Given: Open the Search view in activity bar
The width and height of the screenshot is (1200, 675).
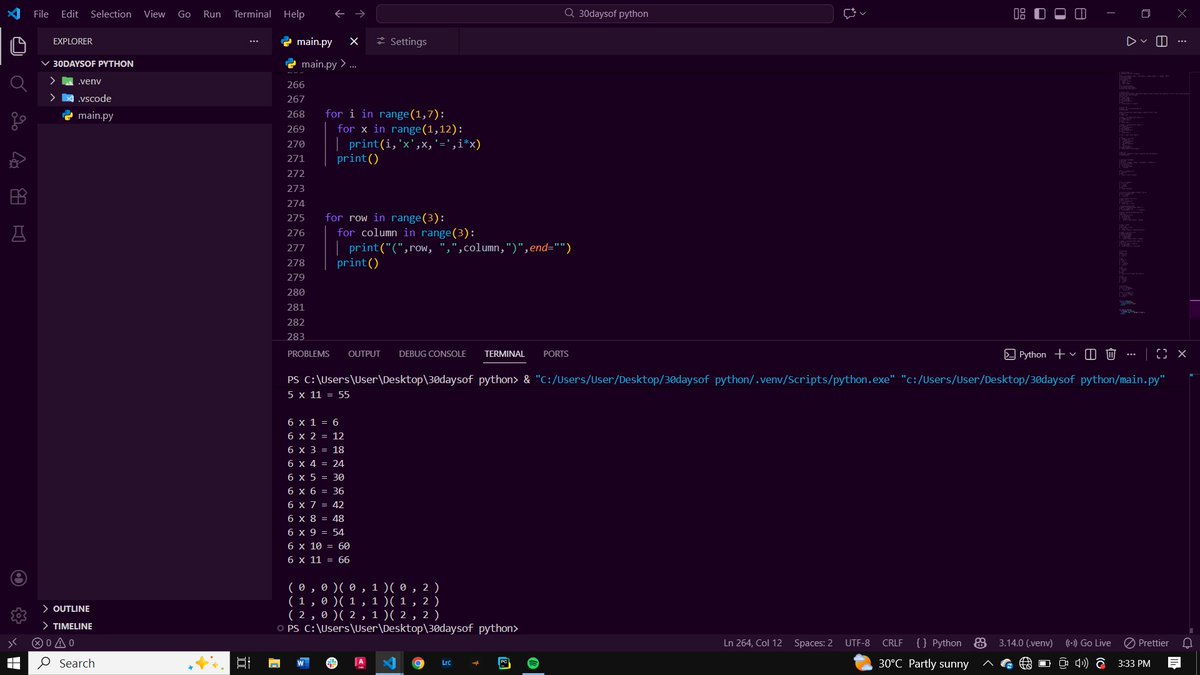Looking at the screenshot, I should 18,84.
